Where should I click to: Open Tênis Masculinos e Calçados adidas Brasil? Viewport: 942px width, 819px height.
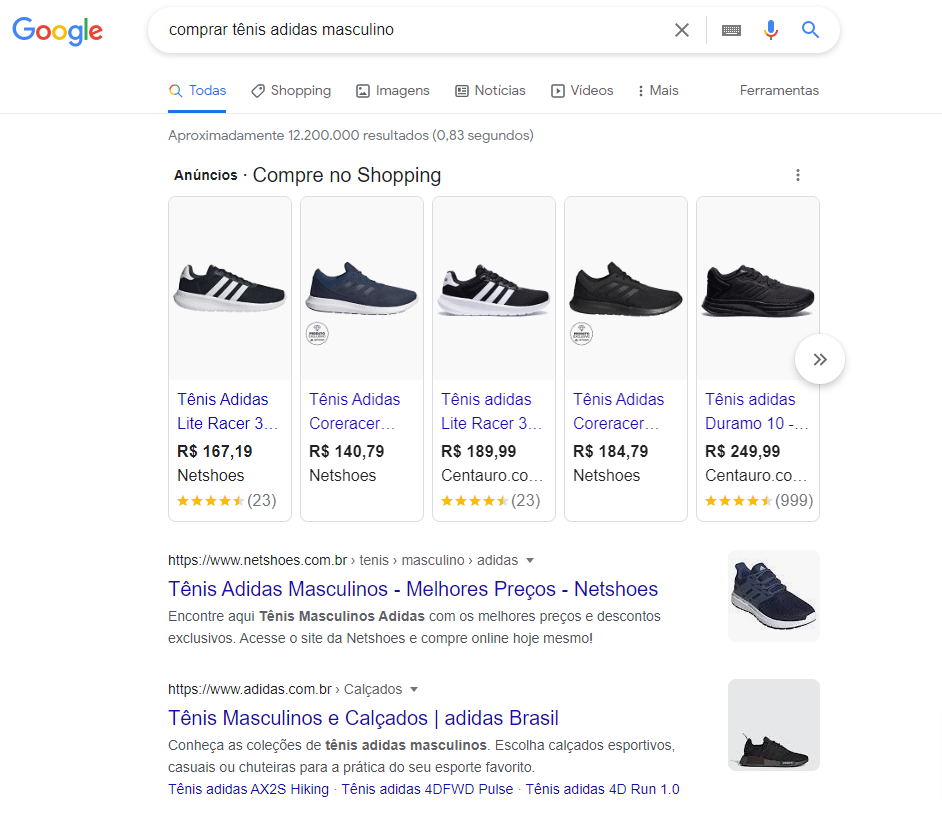pyautogui.click(x=363, y=718)
